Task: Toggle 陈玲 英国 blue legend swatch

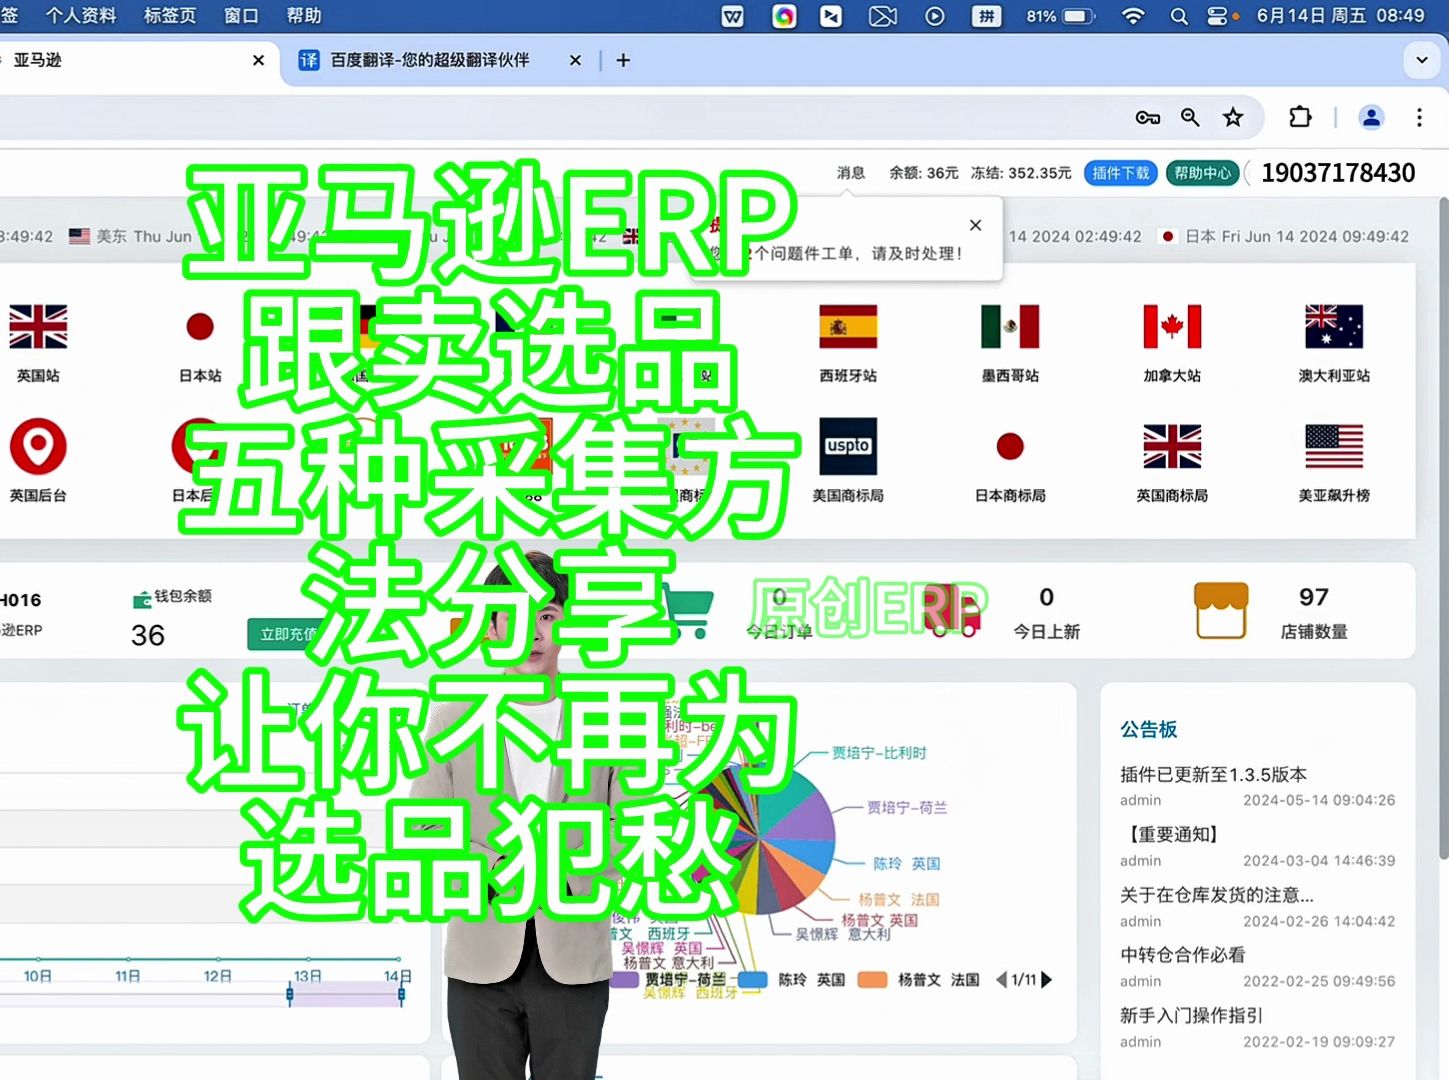Action: tap(752, 980)
